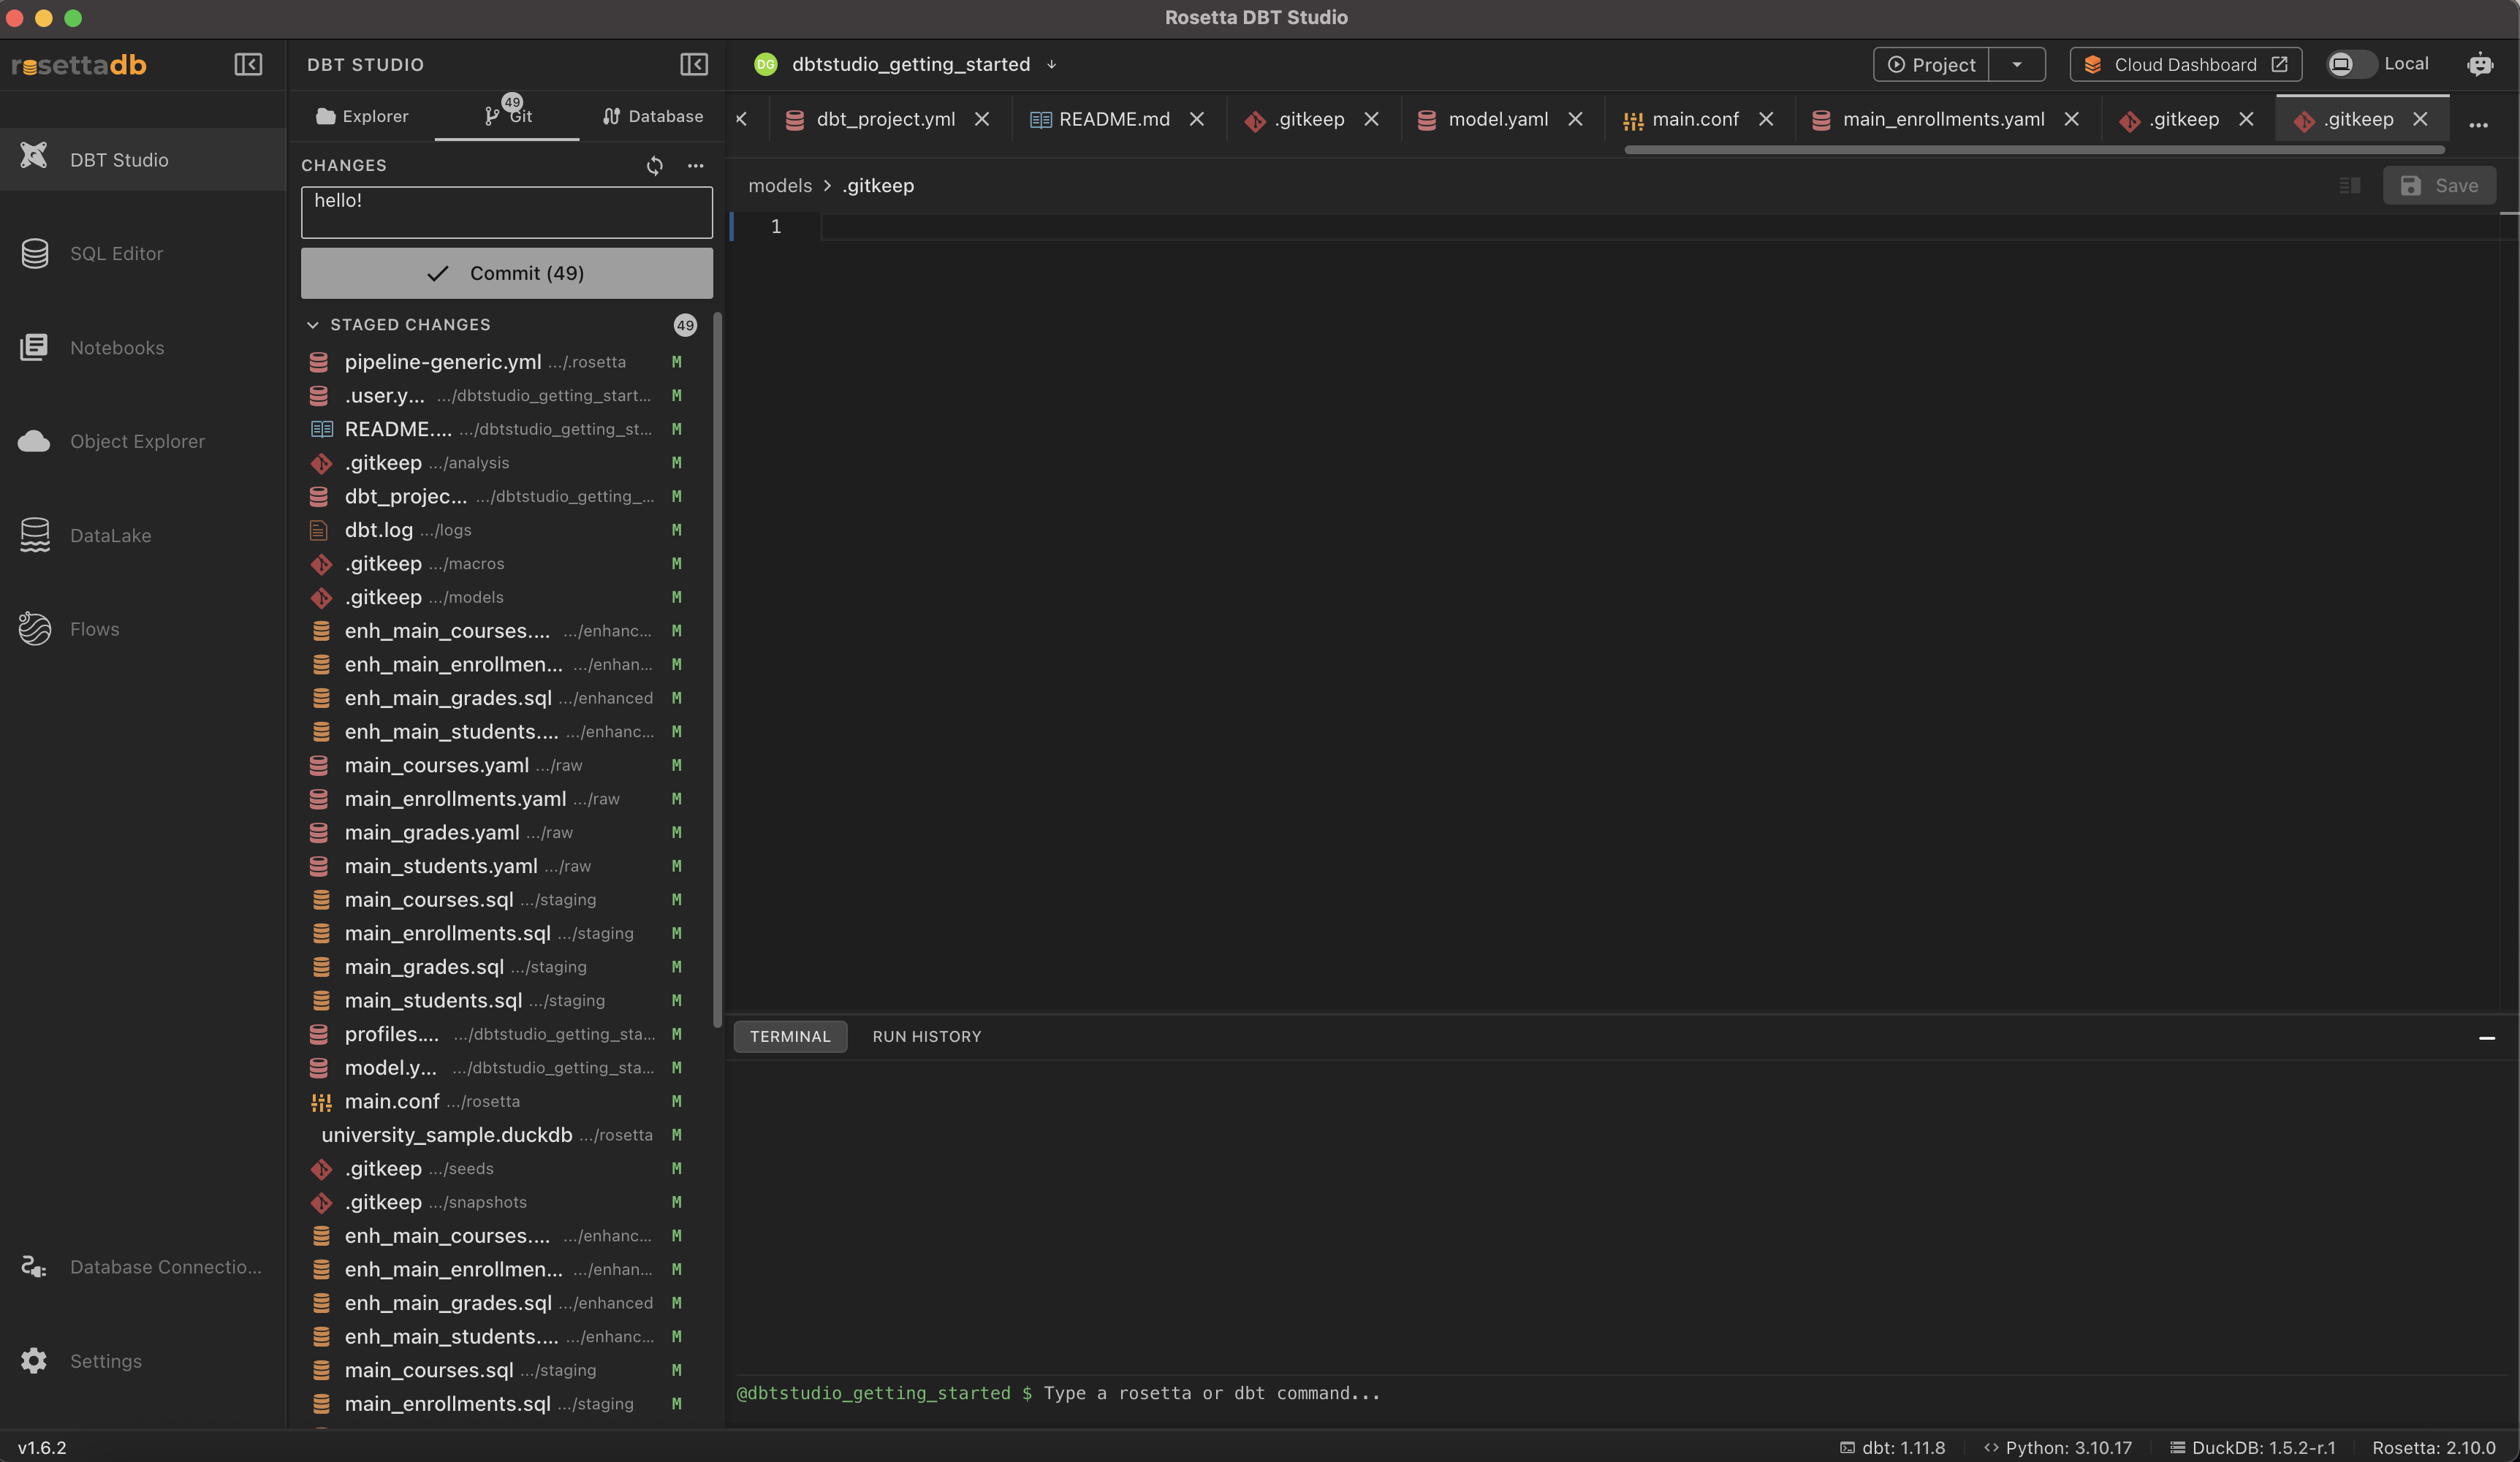This screenshot has width=2520, height=1462.
Task: Open the Project run options dropdown
Action: [2017, 64]
